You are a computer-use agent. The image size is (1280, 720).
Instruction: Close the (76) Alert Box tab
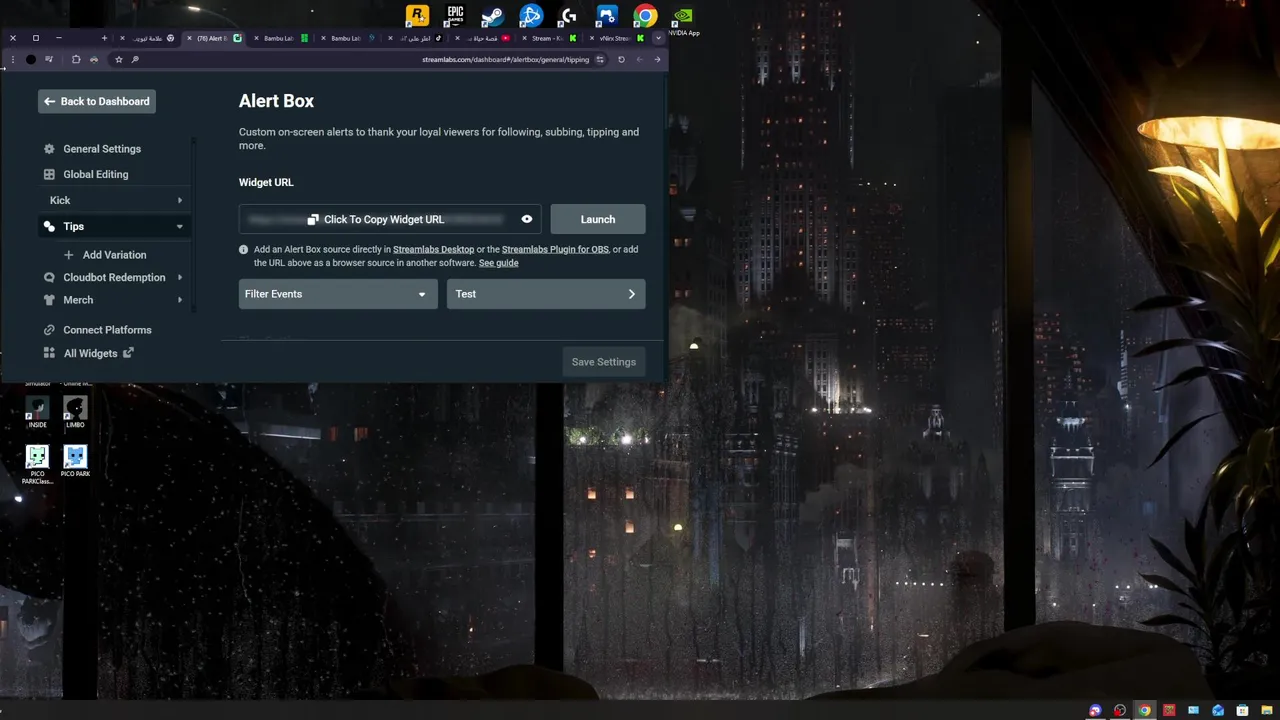pos(189,38)
